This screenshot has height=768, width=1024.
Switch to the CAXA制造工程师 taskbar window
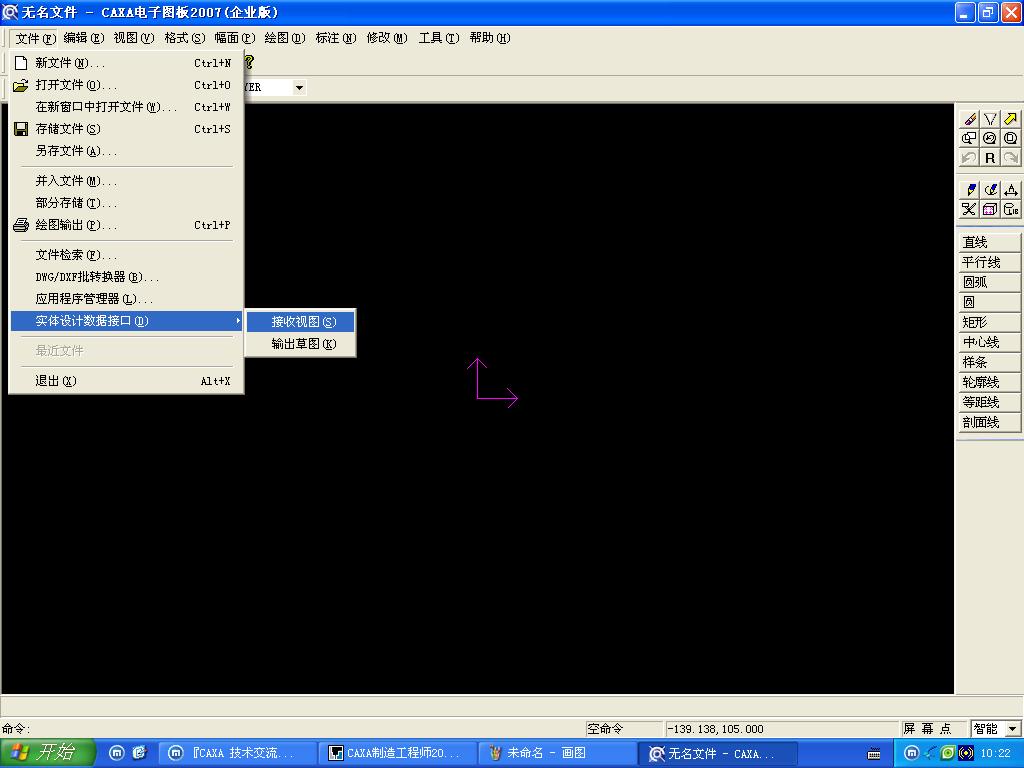398,754
